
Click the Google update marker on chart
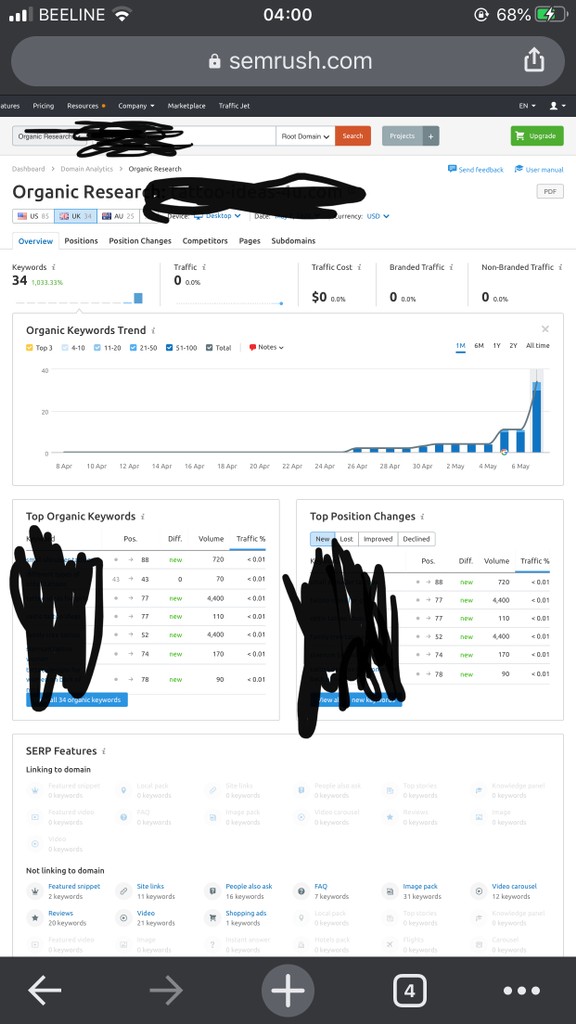point(504,452)
